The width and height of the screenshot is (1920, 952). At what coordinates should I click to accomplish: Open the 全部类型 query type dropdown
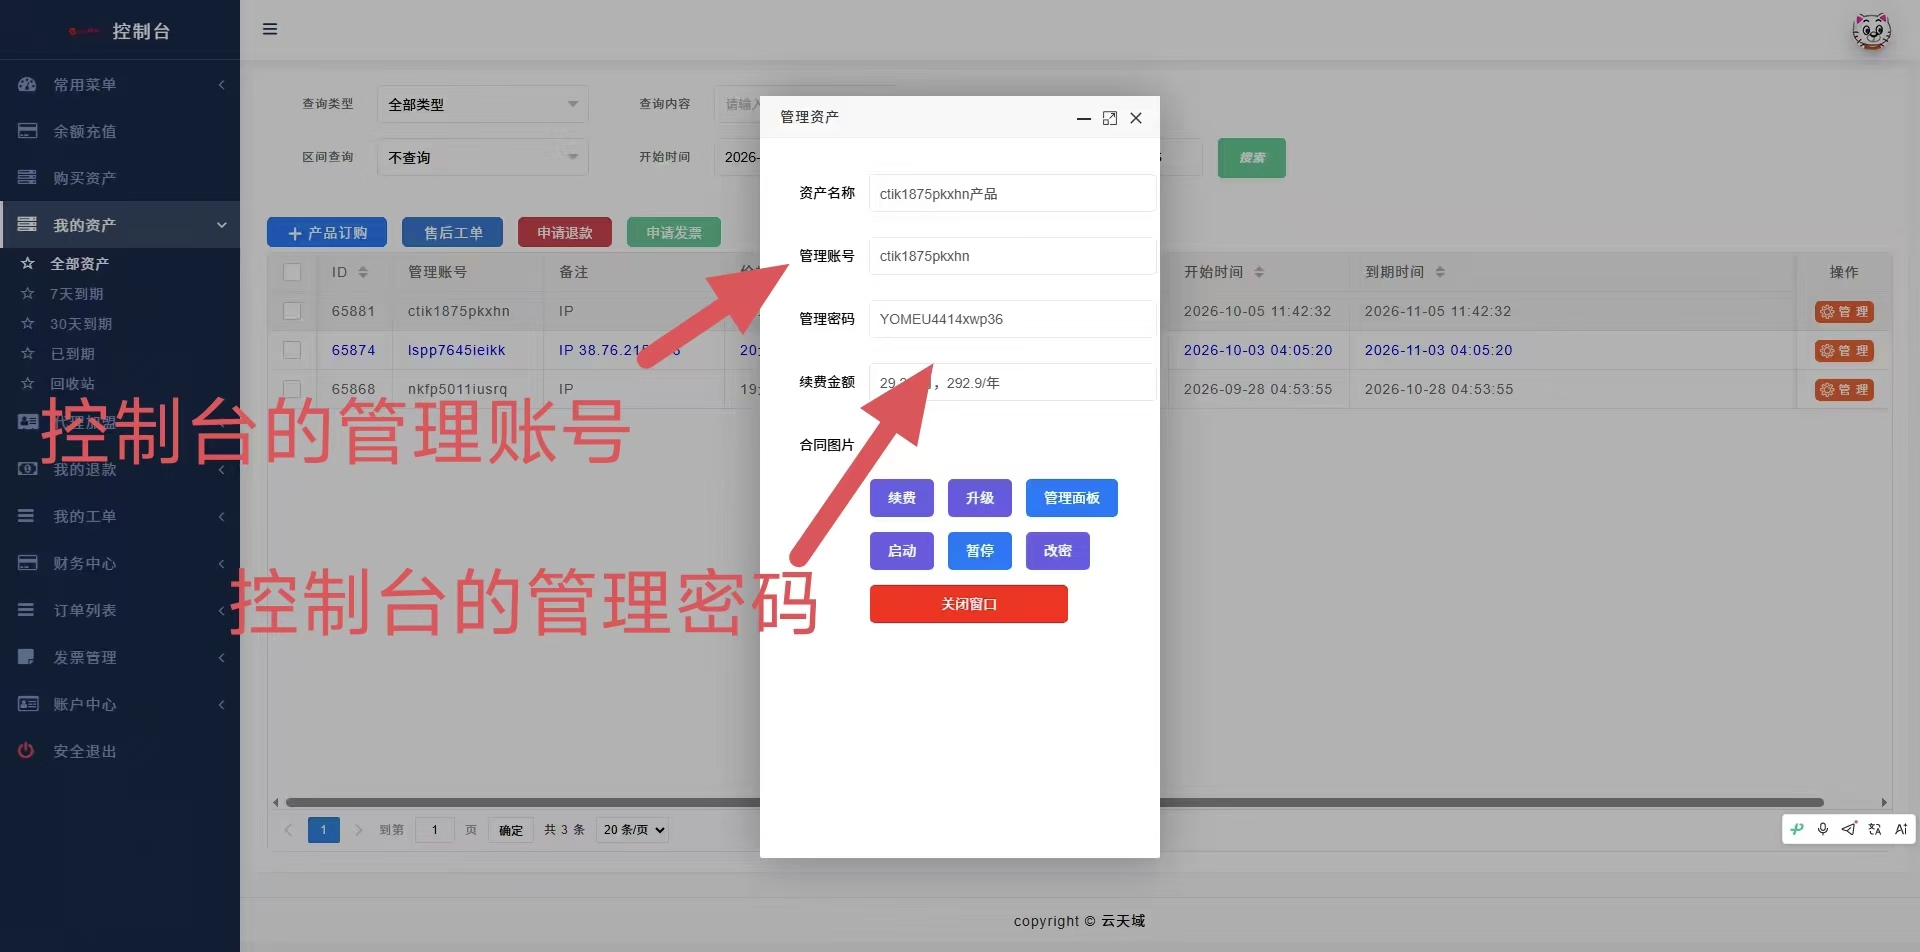pos(483,104)
